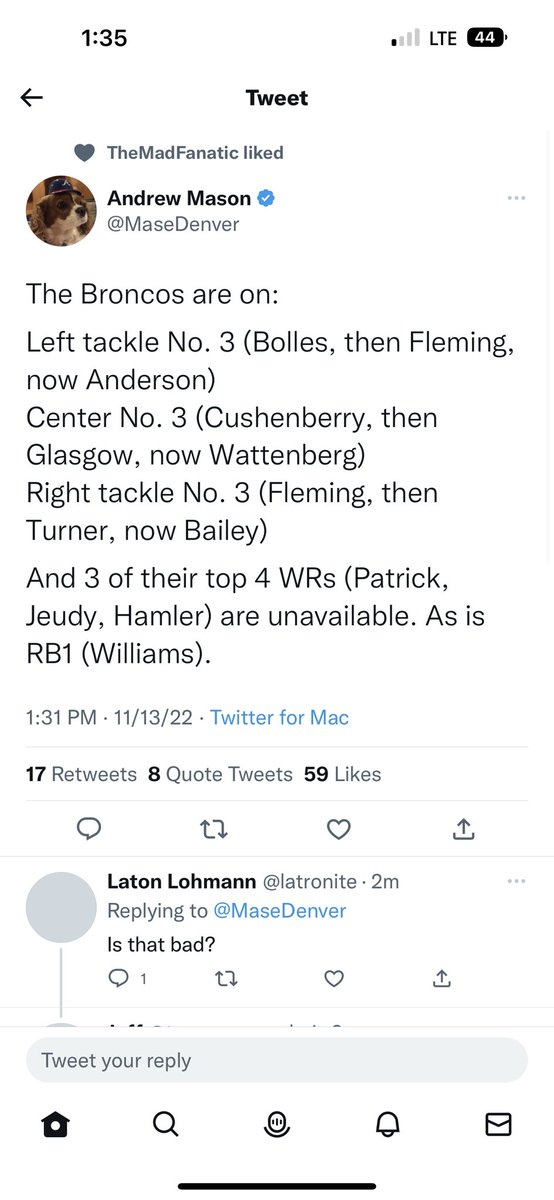Tap the Tweet your reply field

point(277,1060)
